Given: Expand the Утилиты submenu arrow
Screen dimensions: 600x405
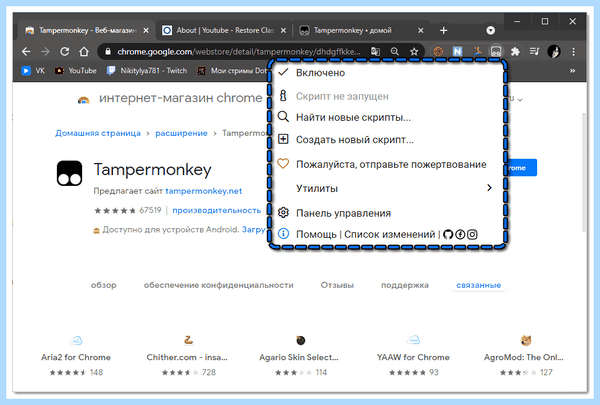Looking at the screenshot, I should click(489, 188).
